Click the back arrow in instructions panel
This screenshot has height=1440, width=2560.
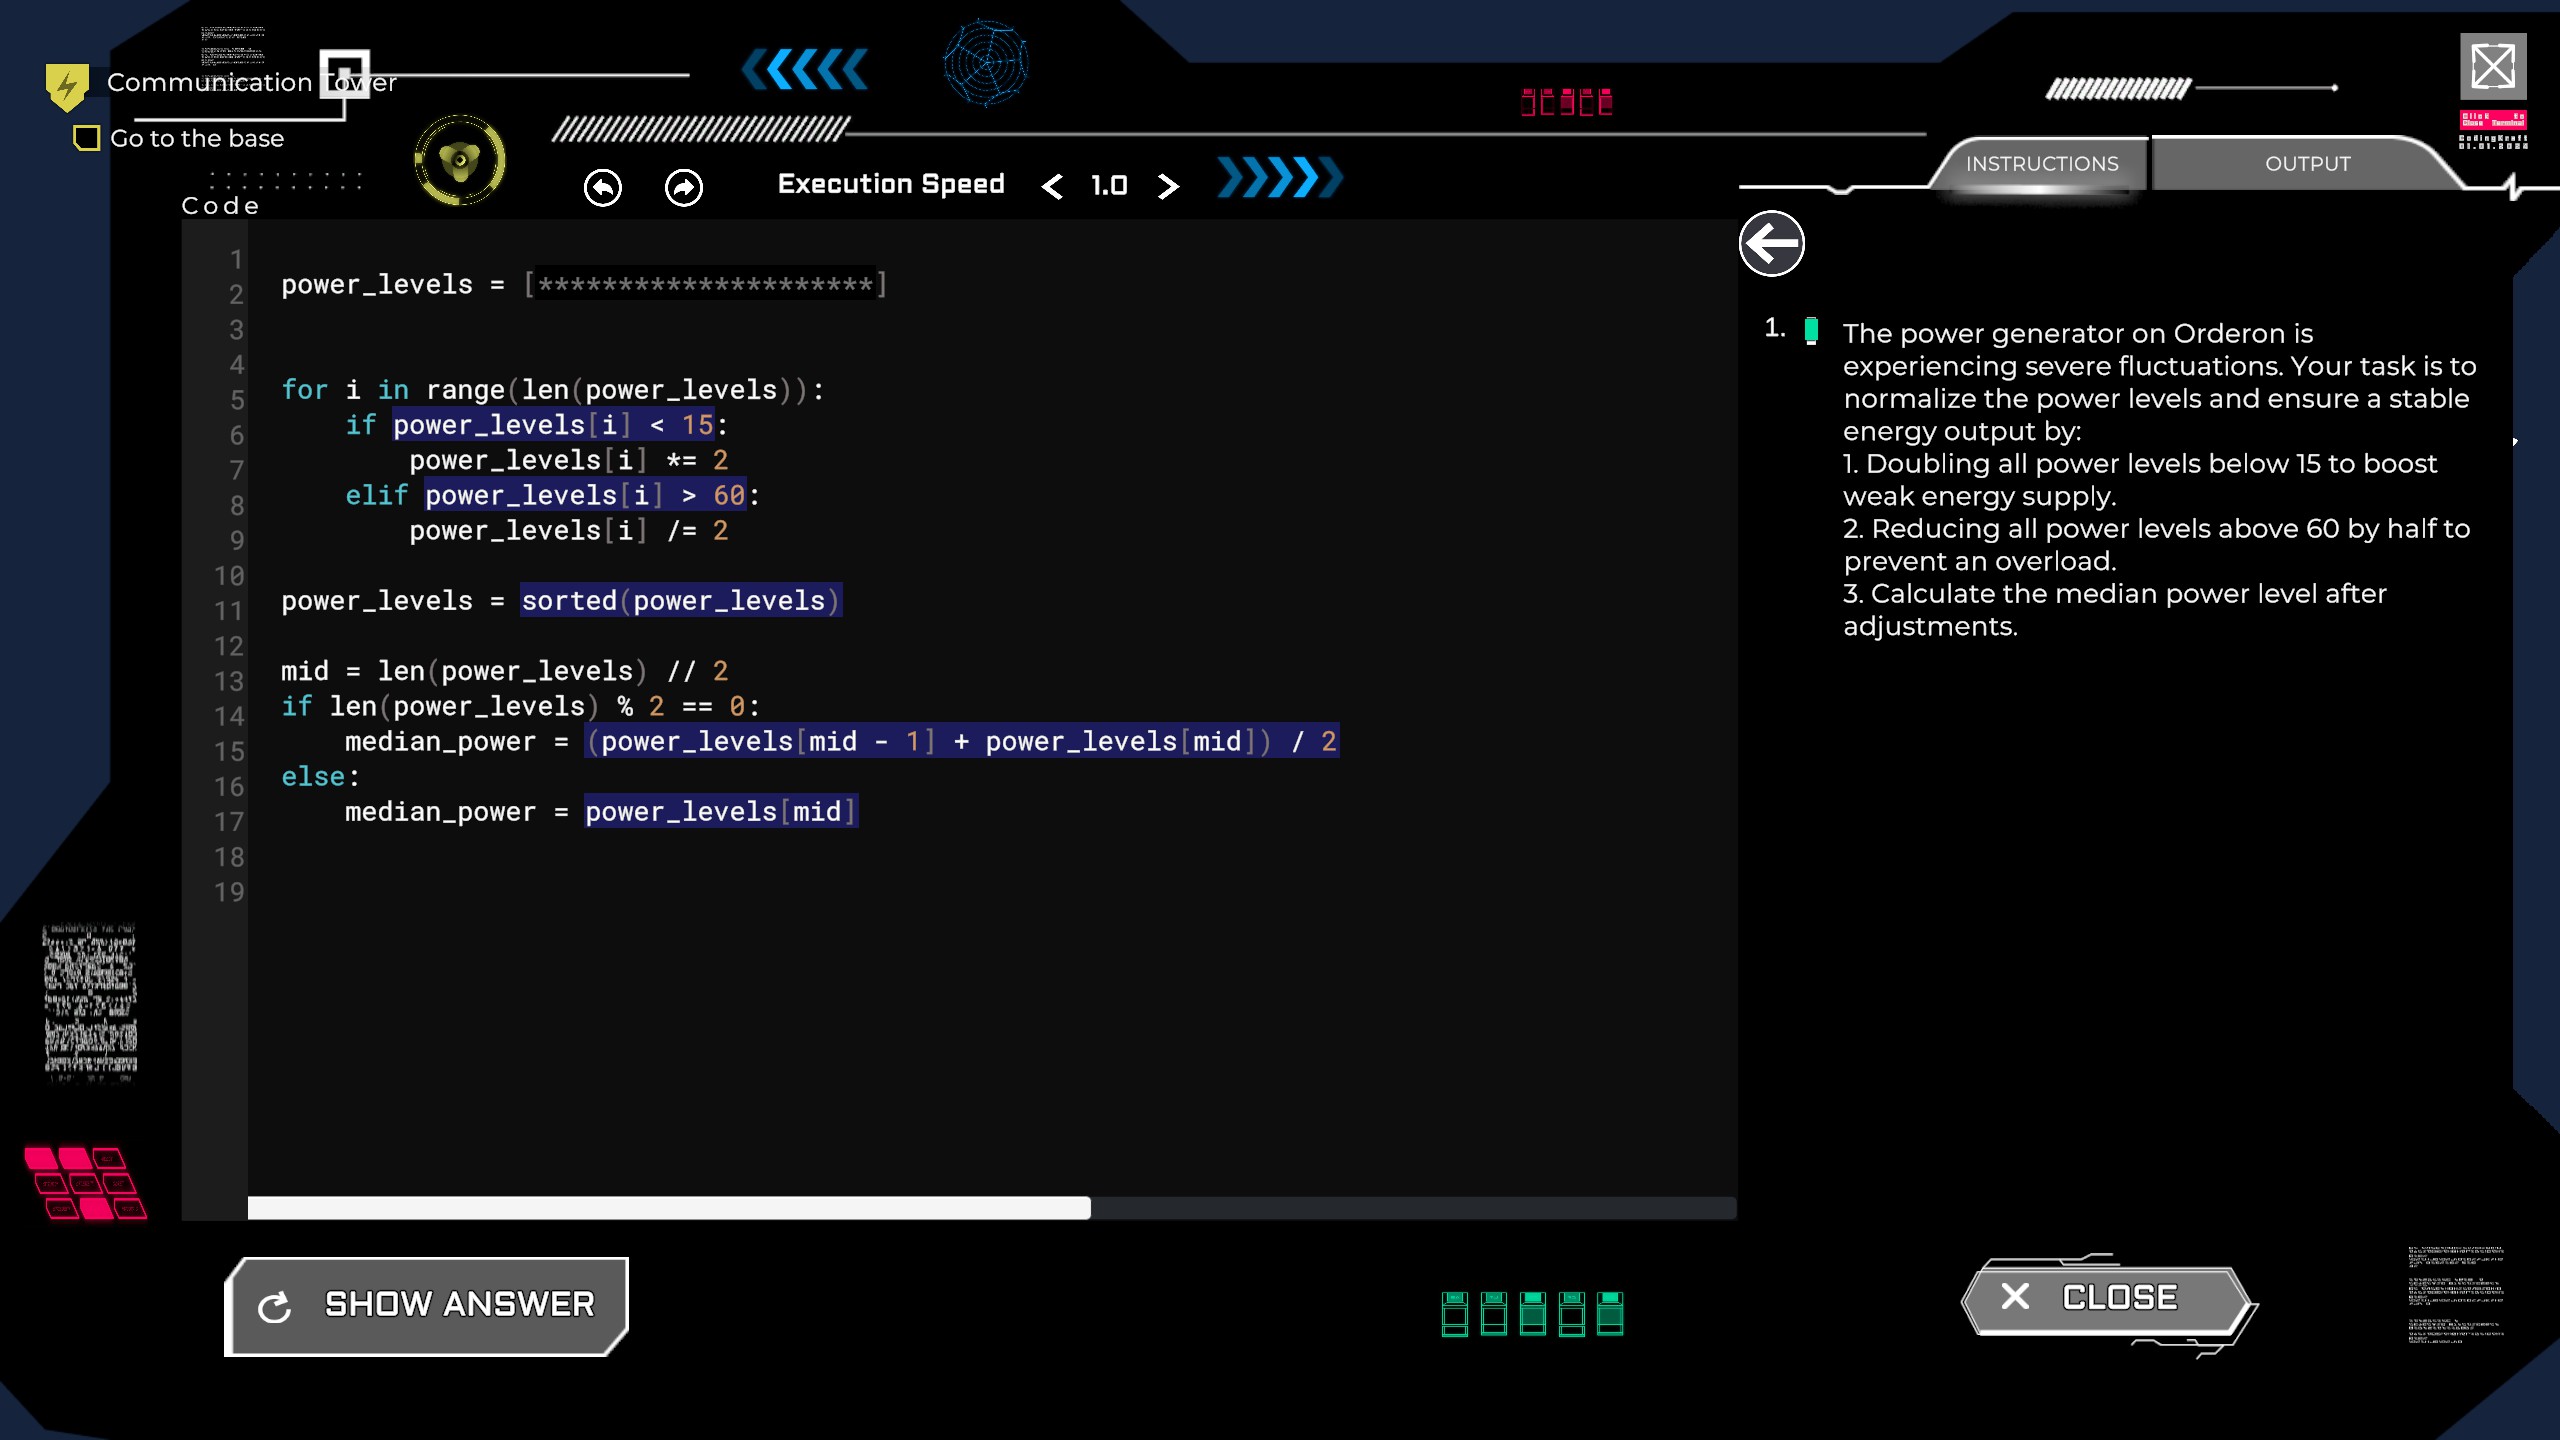point(1771,243)
